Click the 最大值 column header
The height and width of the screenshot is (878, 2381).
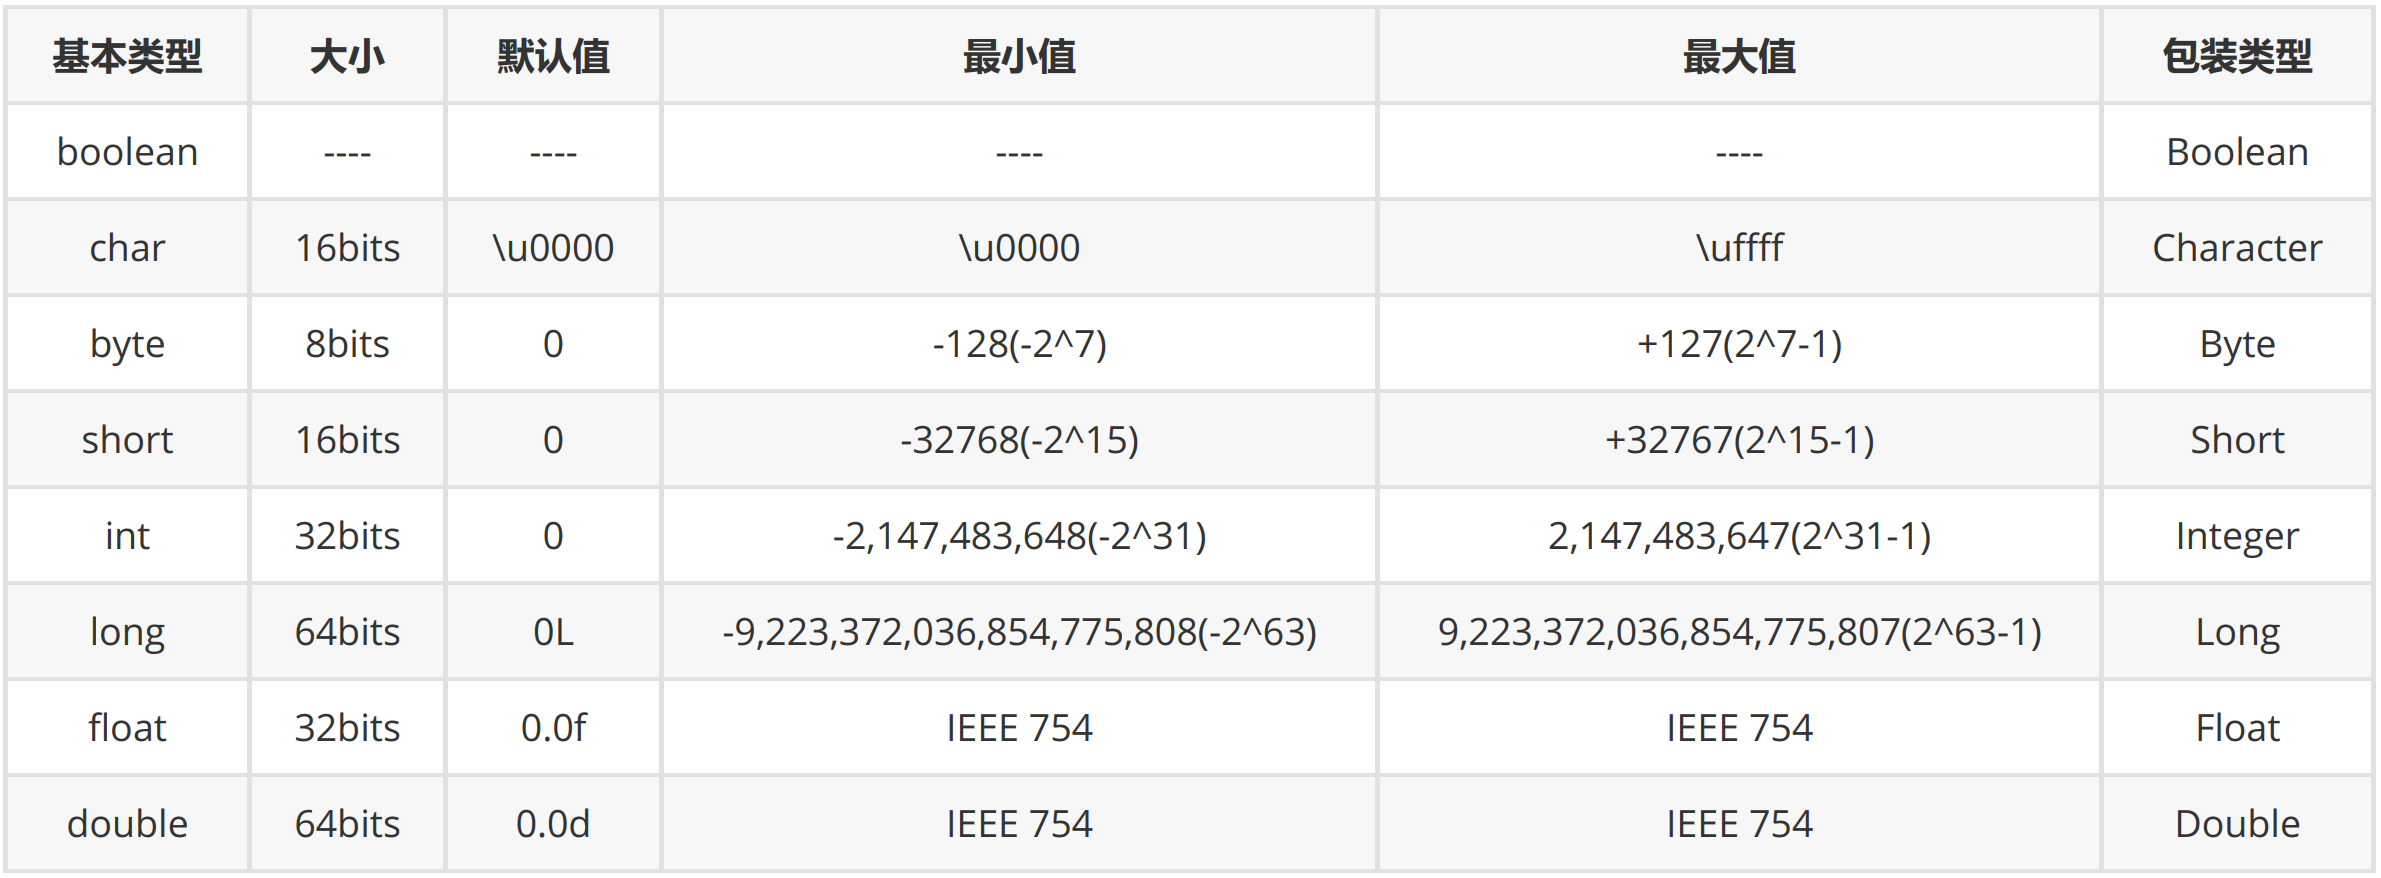(1739, 56)
